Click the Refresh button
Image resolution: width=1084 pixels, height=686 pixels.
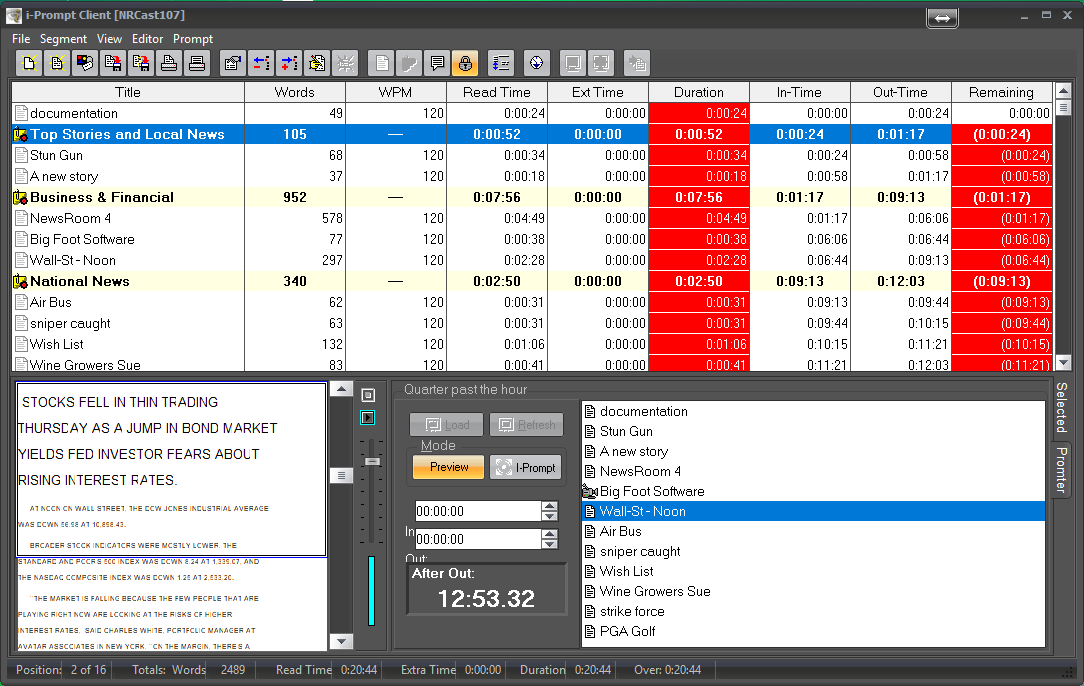pyautogui.click(x=526, y=425)
